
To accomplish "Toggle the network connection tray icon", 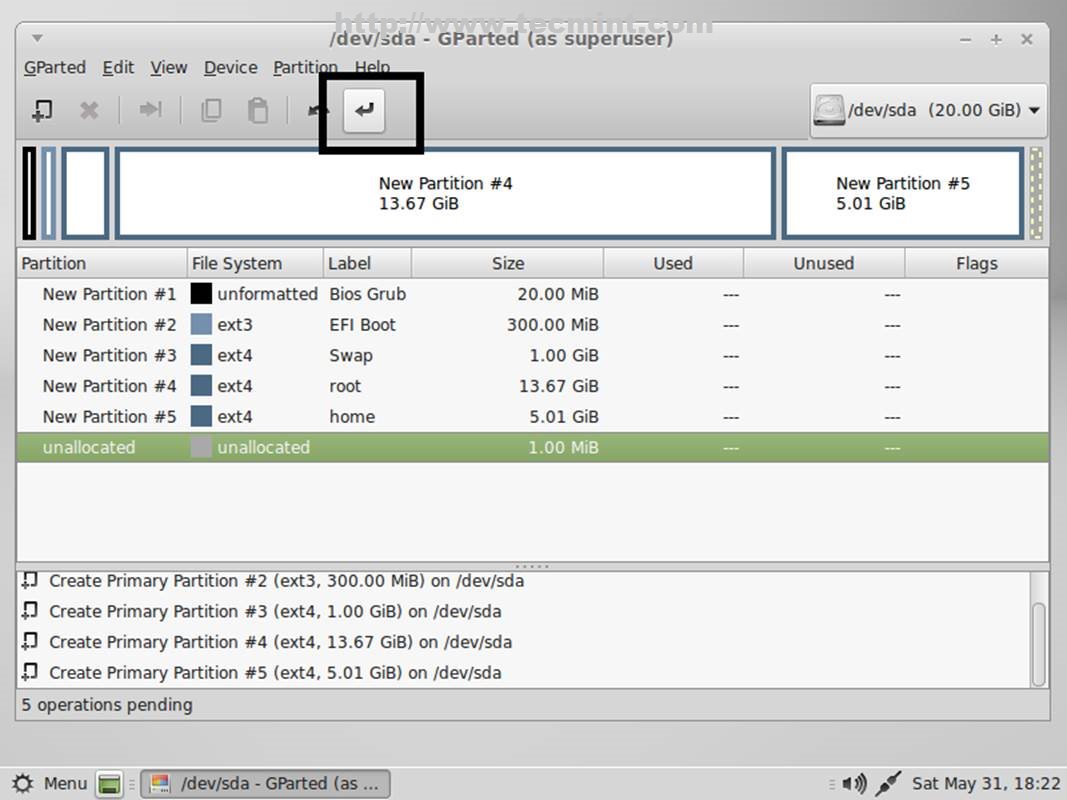I will pyautogui.click(x=888, y=783).
